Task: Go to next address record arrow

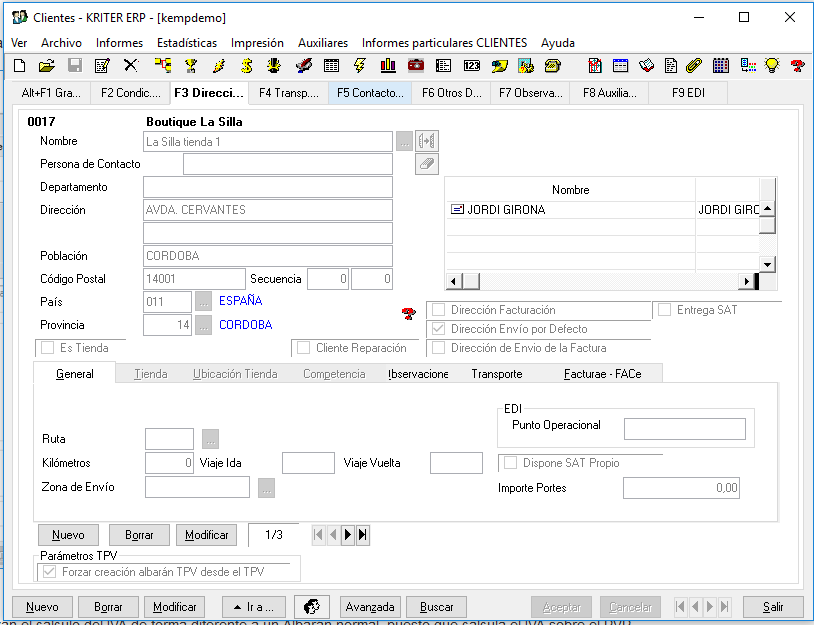Action: (348, 535)
